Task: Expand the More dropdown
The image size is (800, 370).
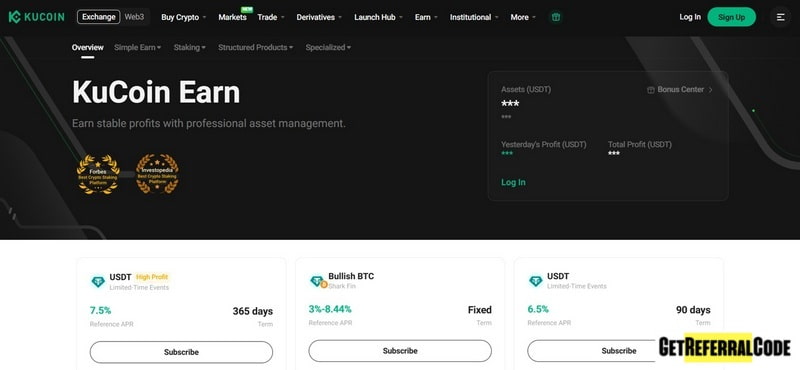Action: (x=523, y=17)
